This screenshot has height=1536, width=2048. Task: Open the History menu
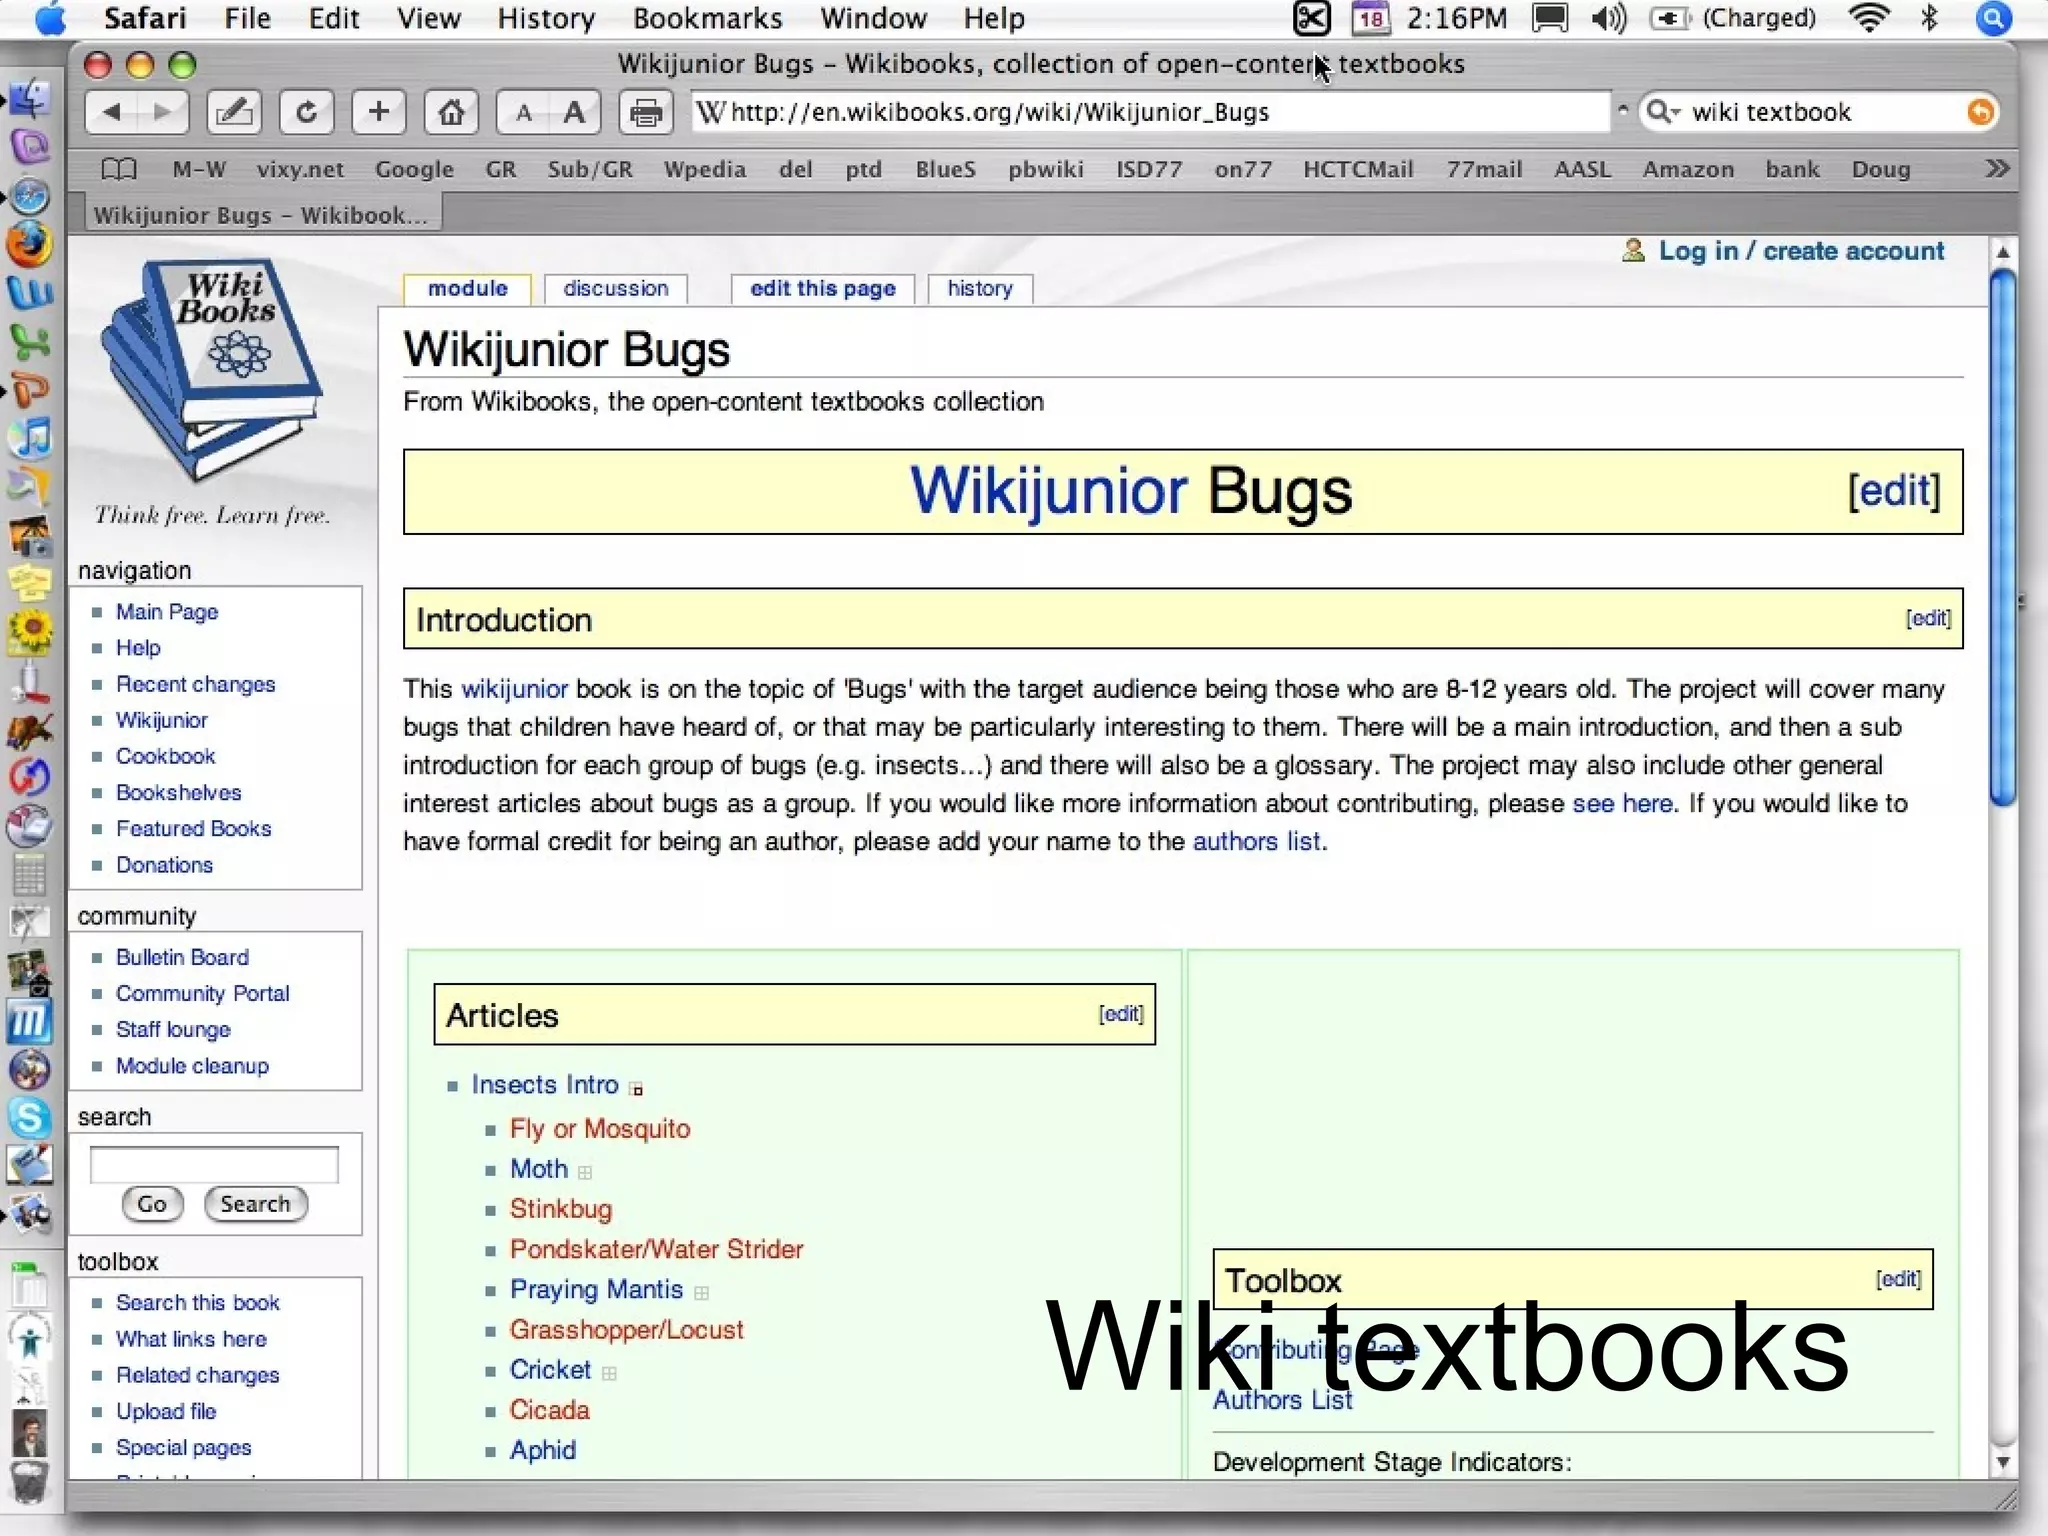coord(546,18)
